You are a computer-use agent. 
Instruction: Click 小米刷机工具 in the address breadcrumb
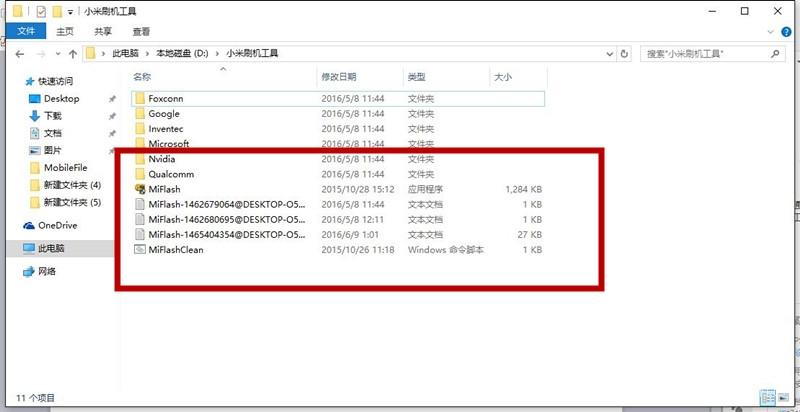(252, 53)
